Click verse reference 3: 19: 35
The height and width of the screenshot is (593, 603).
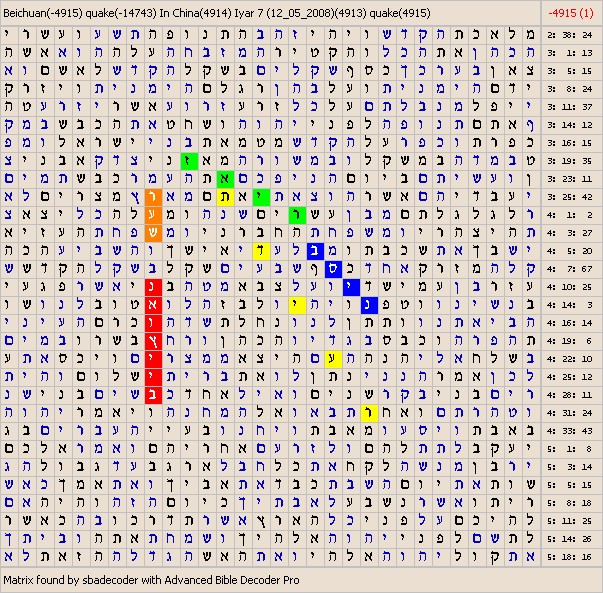[x=570, y=161]
